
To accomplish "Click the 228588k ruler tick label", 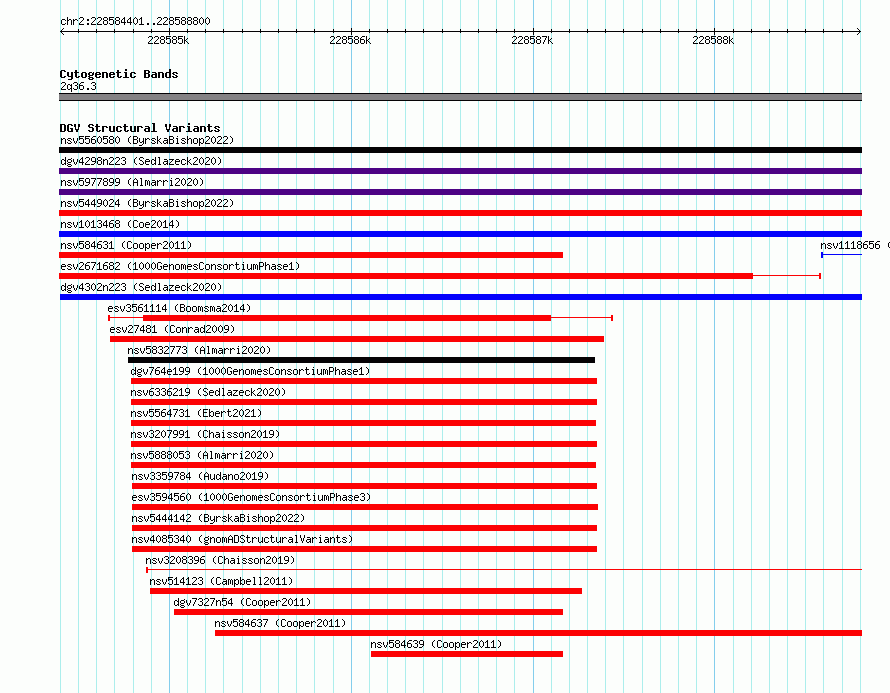I will coord(713,40).
